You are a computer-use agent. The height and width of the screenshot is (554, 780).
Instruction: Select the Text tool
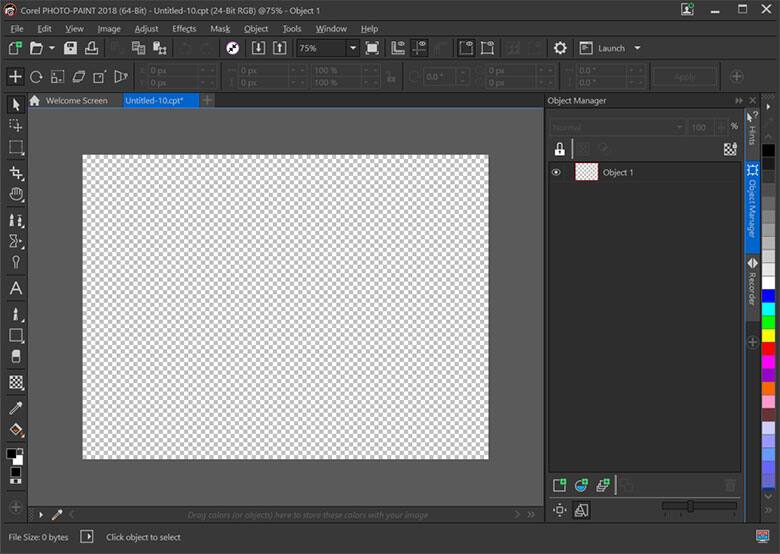[x=16, y=288]
